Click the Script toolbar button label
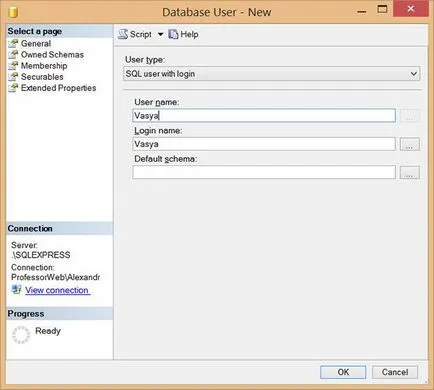The width and height of the screenshot is (434, 390). [x=141, y=34]
